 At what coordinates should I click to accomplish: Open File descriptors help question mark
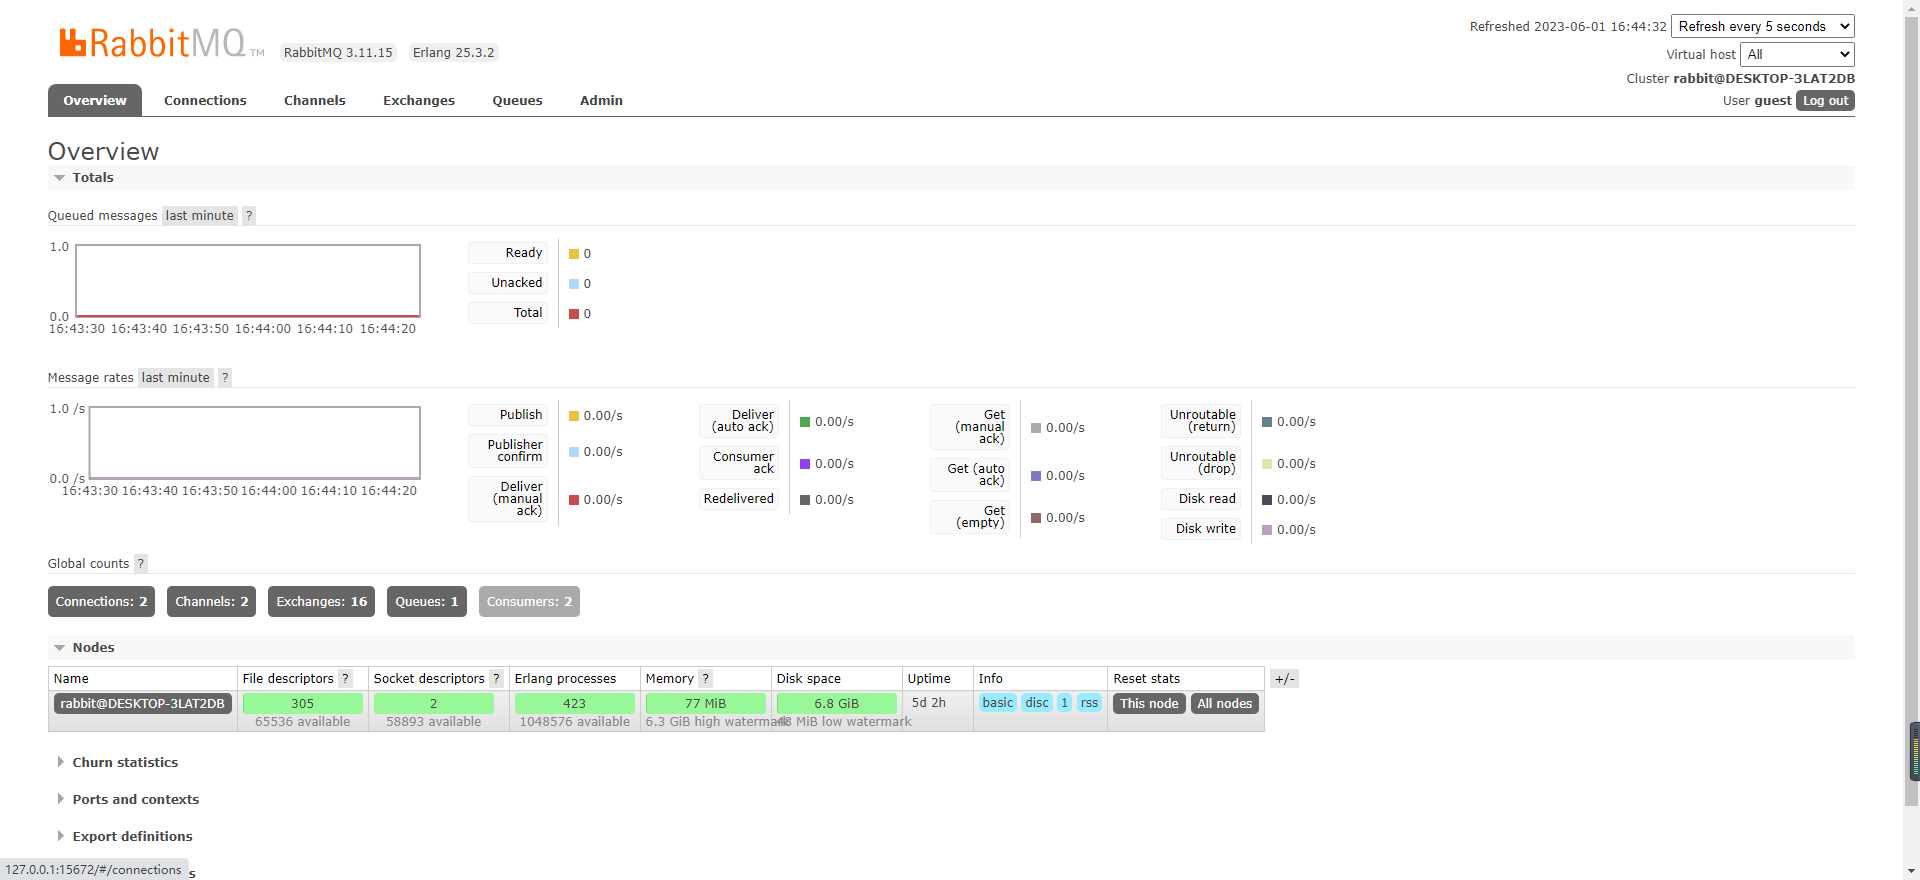346,679
